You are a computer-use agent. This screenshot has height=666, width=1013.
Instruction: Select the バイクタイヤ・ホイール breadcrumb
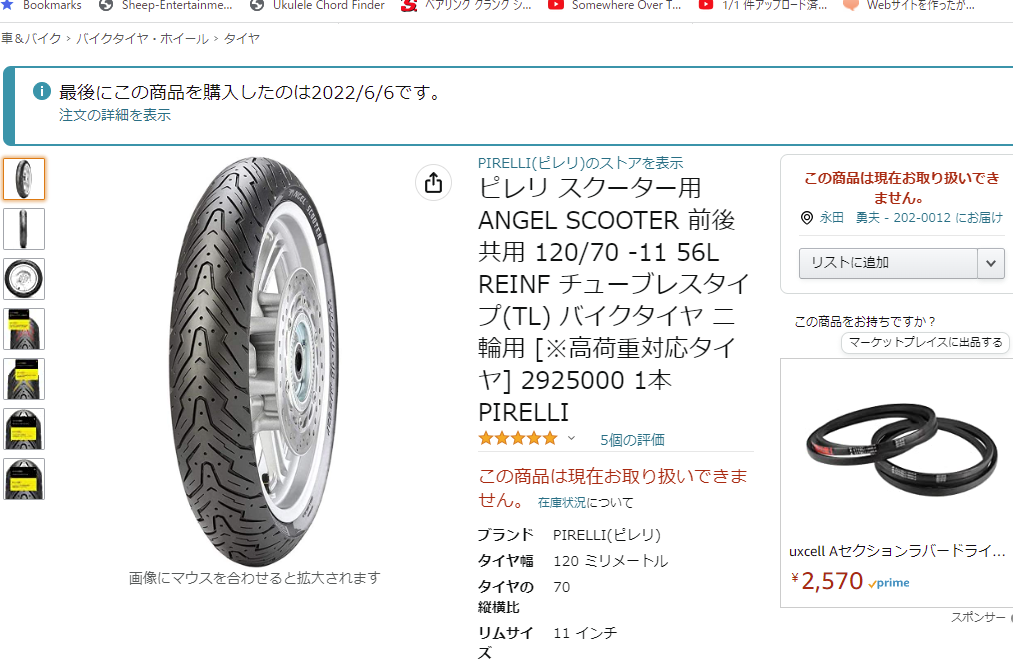pos(142,39)
